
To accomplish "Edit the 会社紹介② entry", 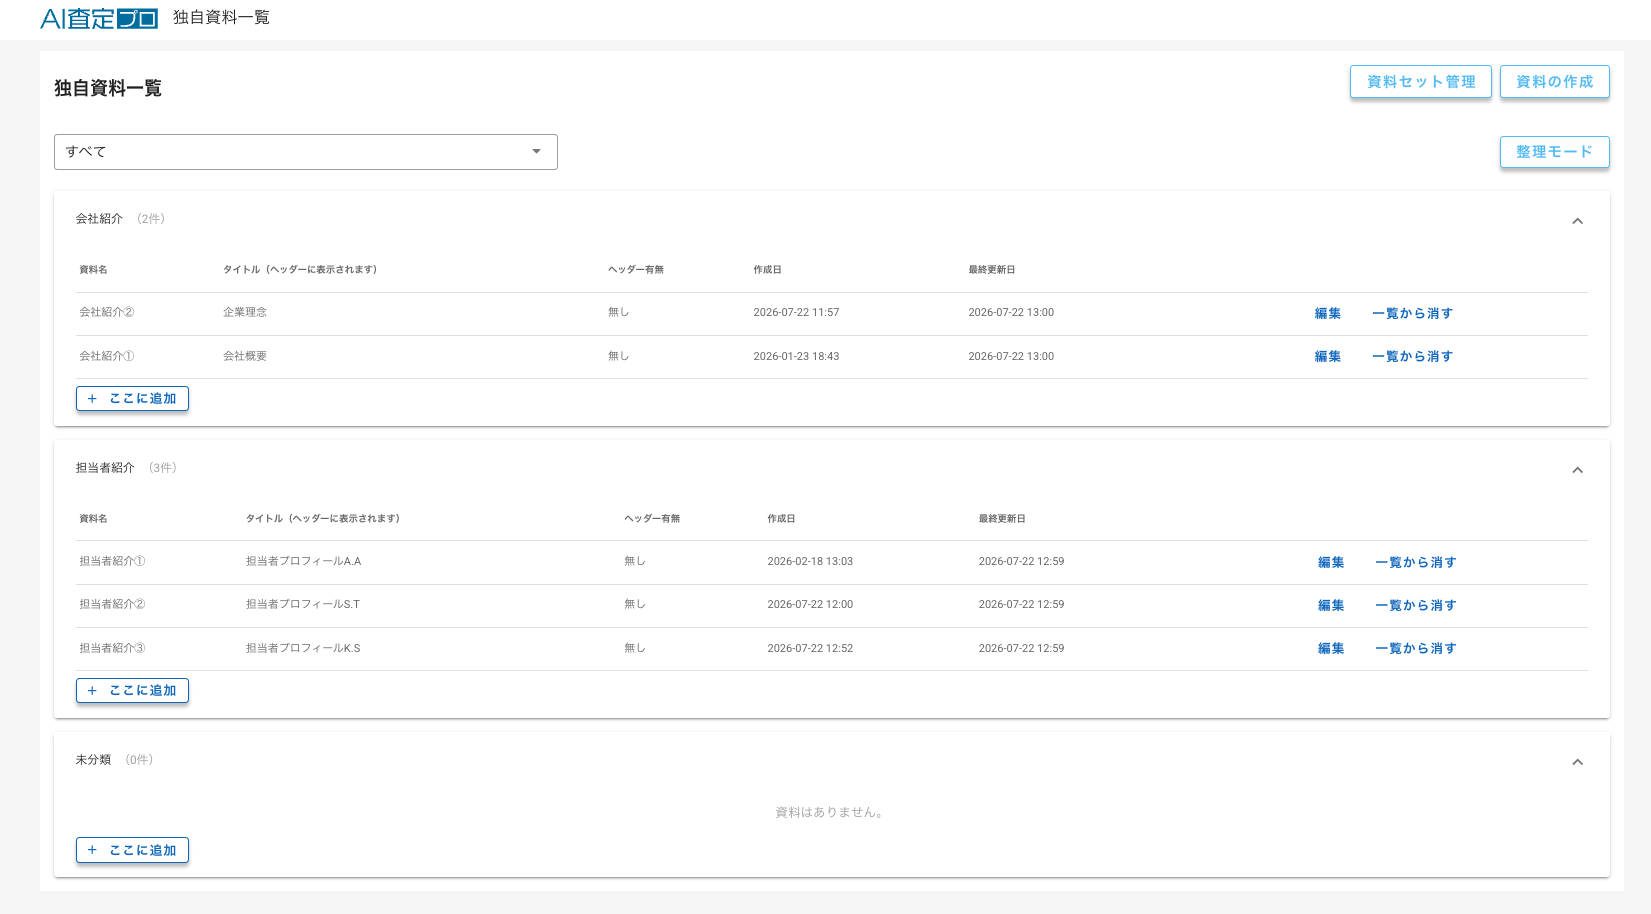I will (x=1328, y=313).
